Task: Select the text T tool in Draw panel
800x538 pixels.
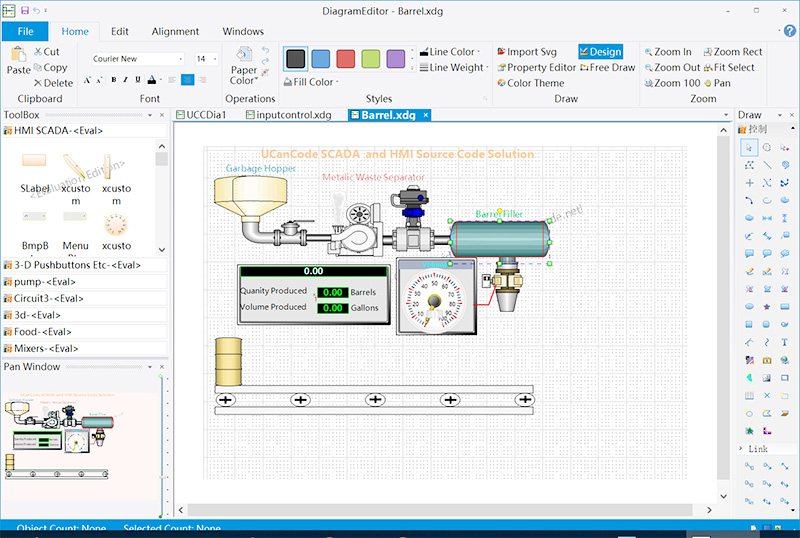Action: tap(784, 342)
